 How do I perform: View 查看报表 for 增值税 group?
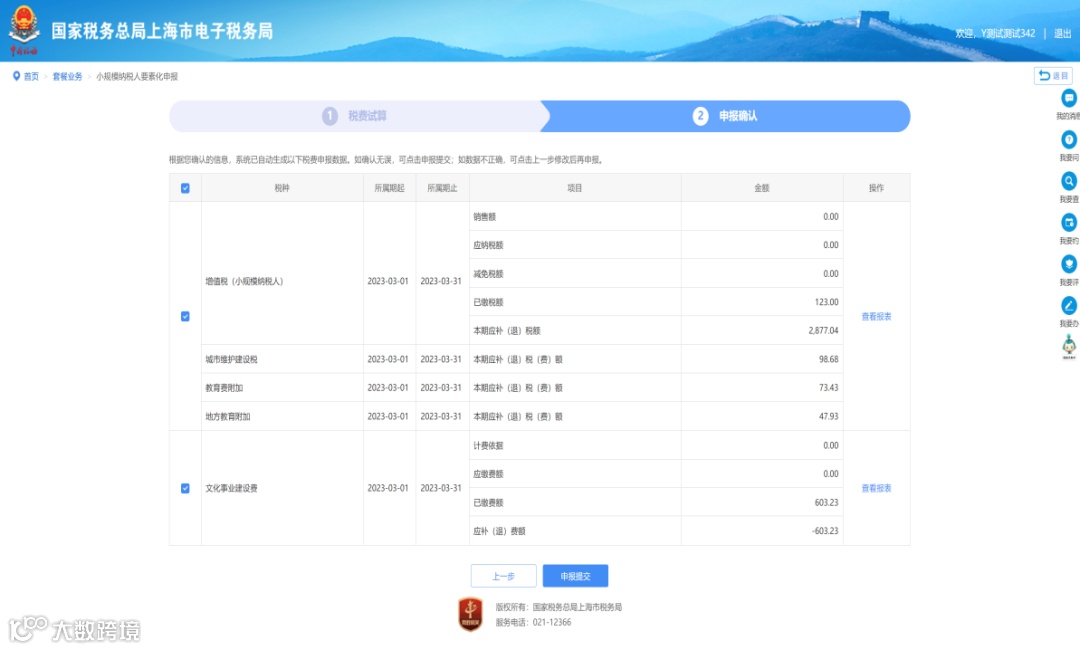pos(876,317)
